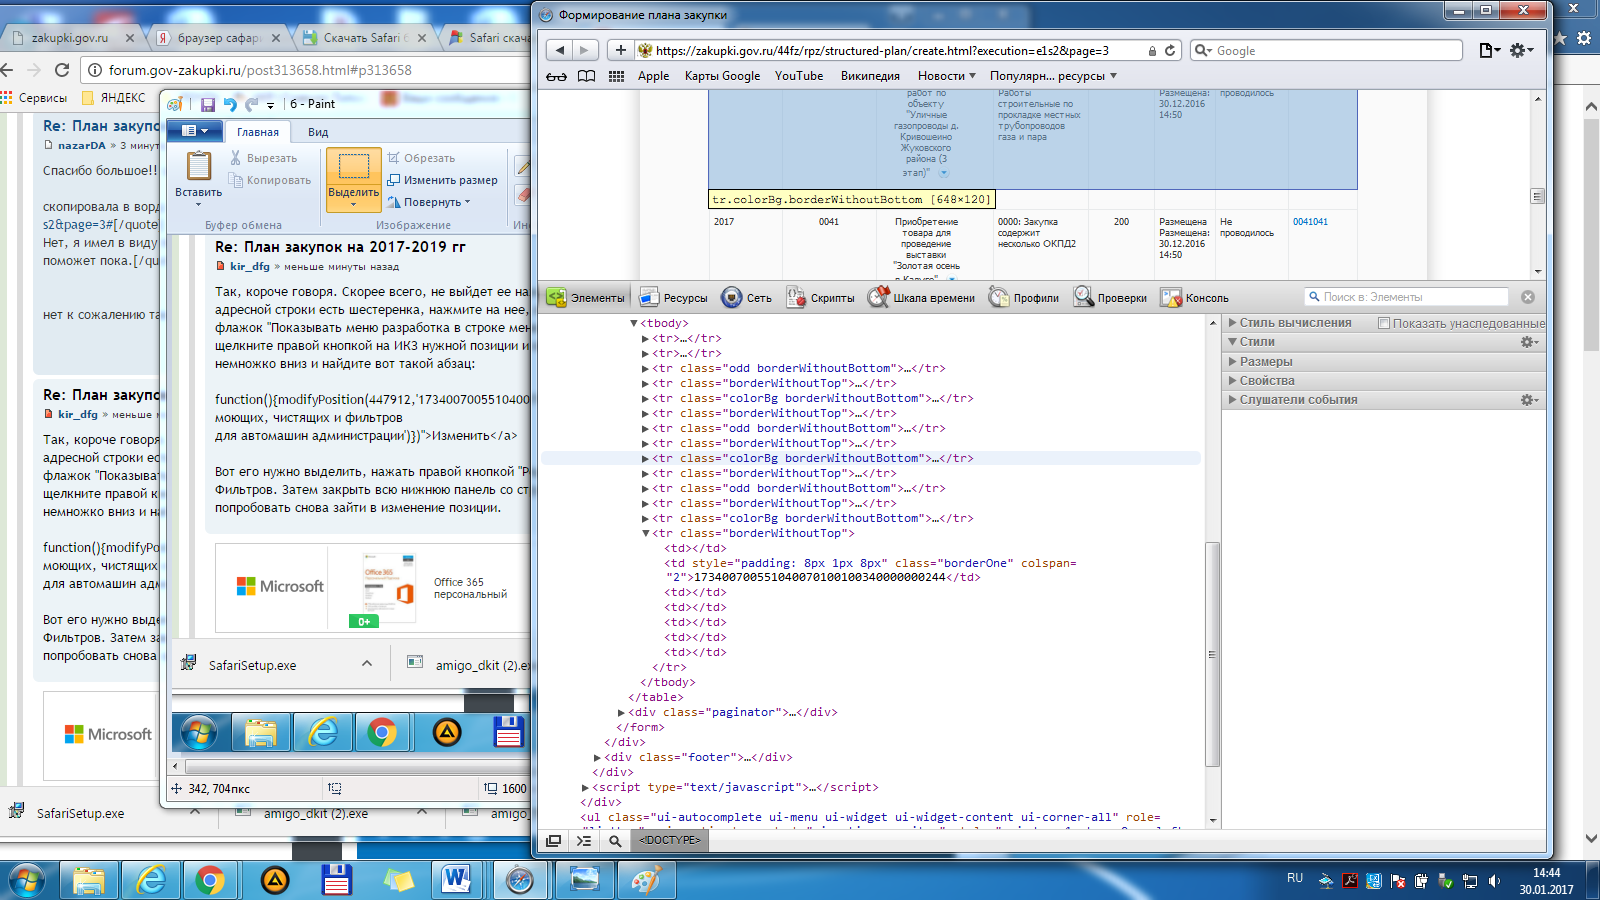The width and height of the screenshot is (1600, 900).
Task: Collapse the tbody node in DOM tree
Action: [634, 324]
